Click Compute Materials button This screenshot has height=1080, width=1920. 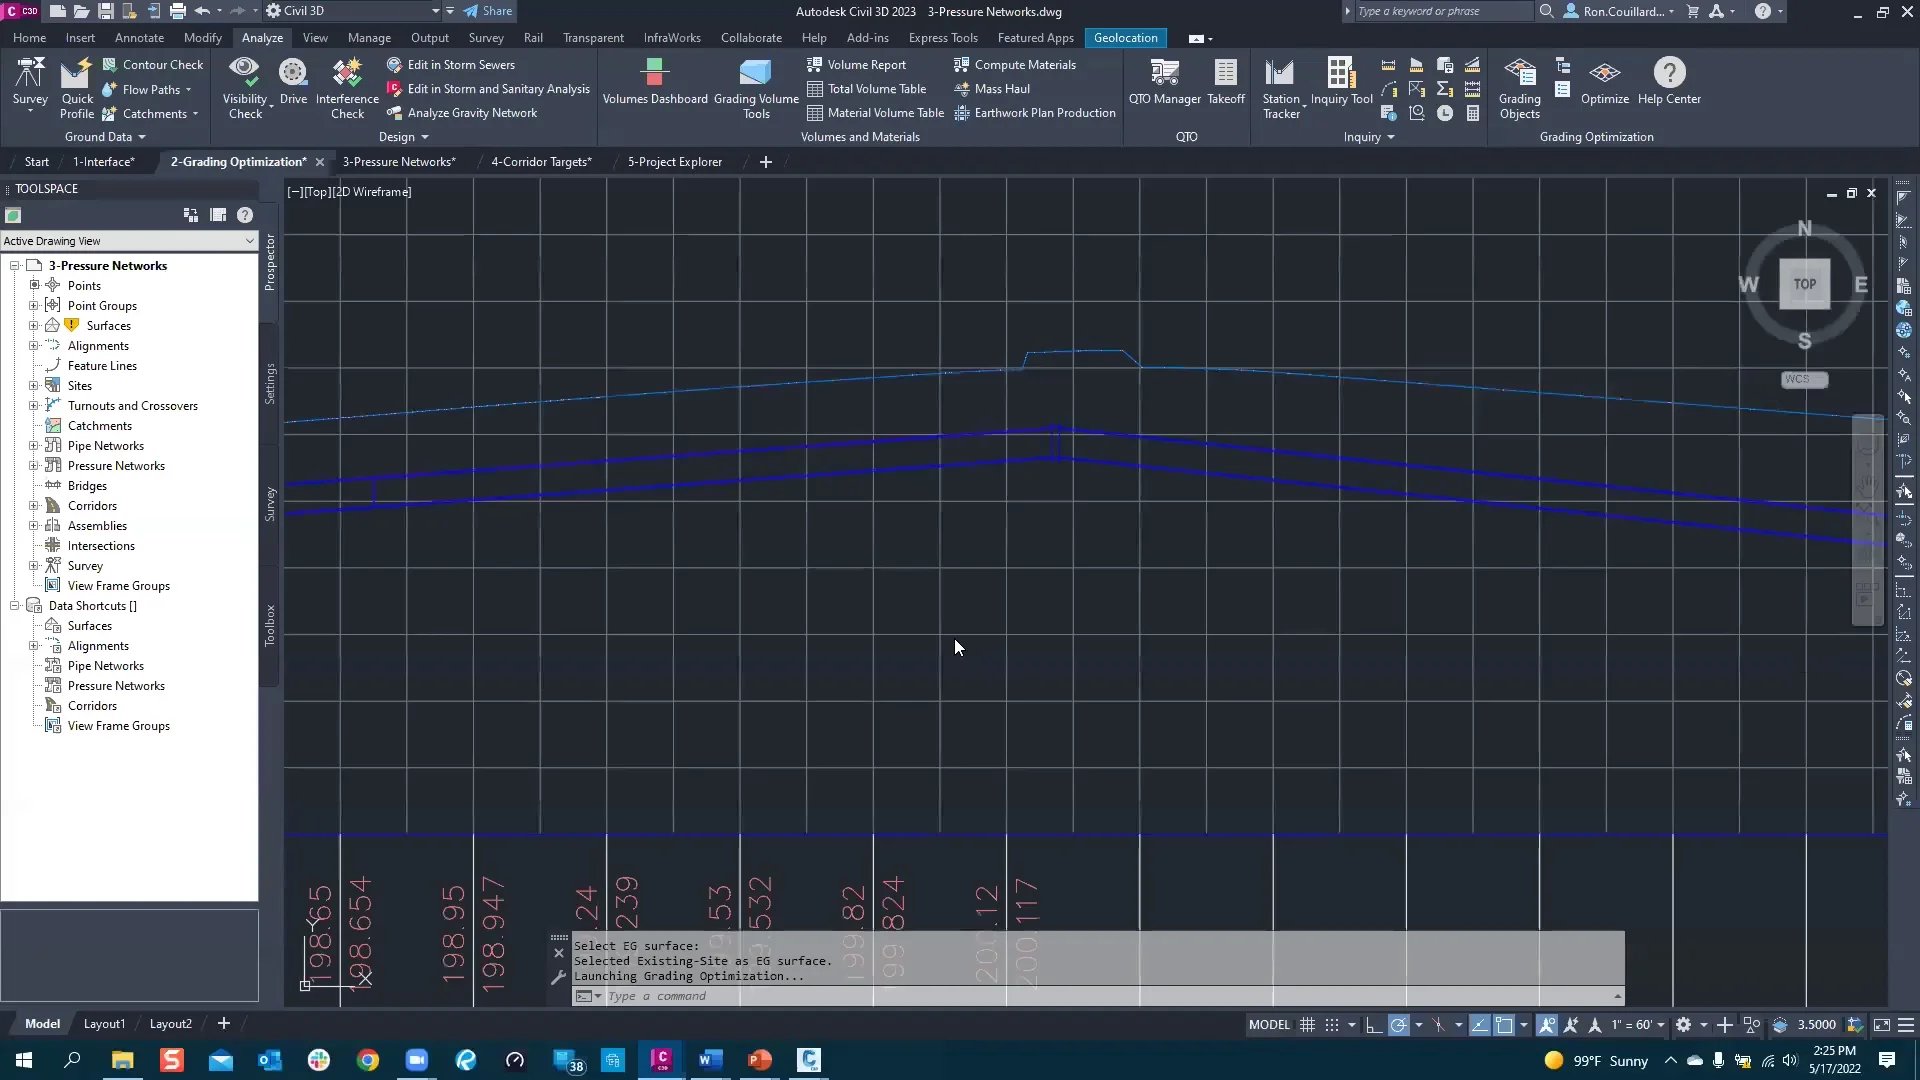pyautogui.click(x=1015, y=65)
